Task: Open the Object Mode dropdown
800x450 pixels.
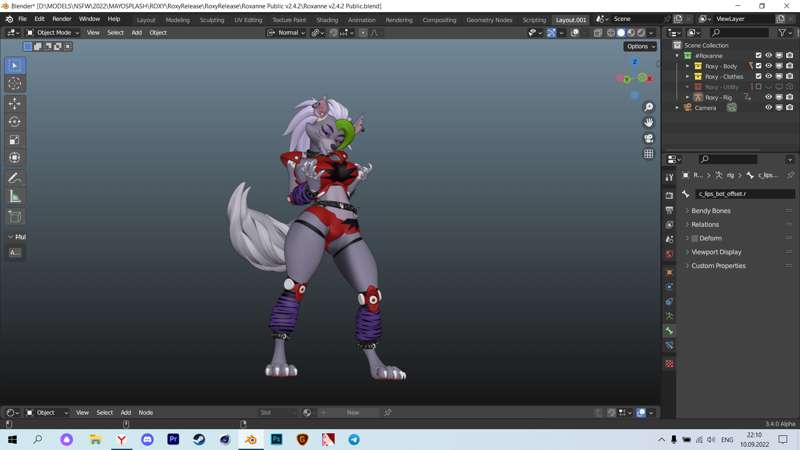Action: (x=53, y=33)
